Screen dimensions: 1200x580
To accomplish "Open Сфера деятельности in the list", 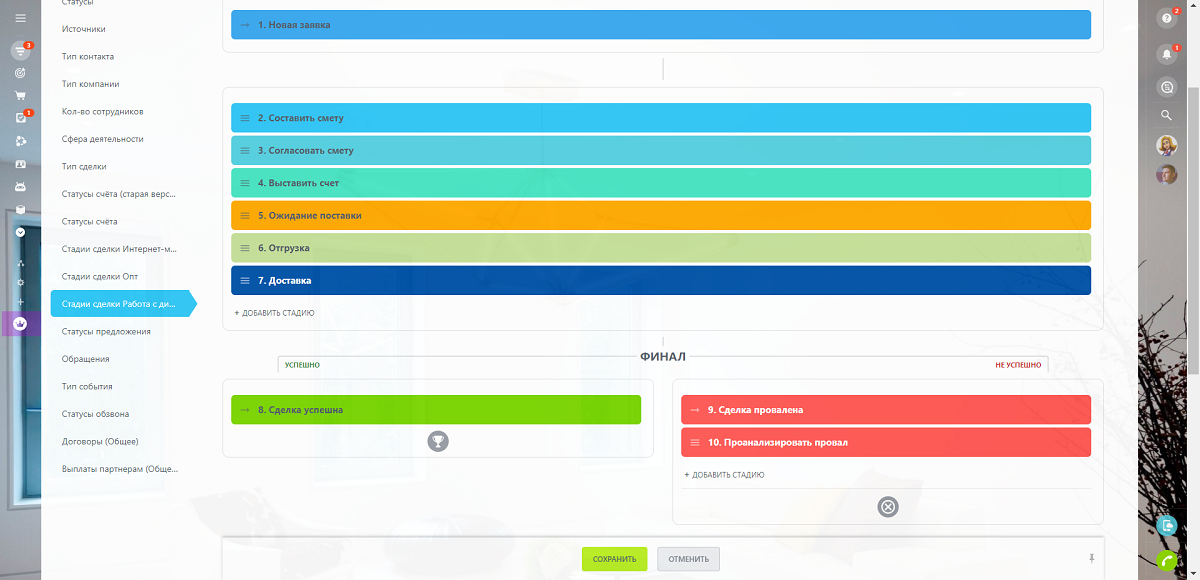I will pyautogui.click(x=102, y=139).
